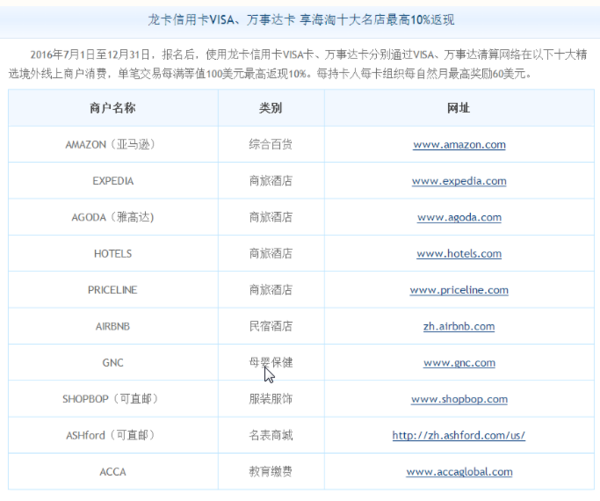Click 商旅酒店 in the PRICELINE row

[x=271, y=290]
